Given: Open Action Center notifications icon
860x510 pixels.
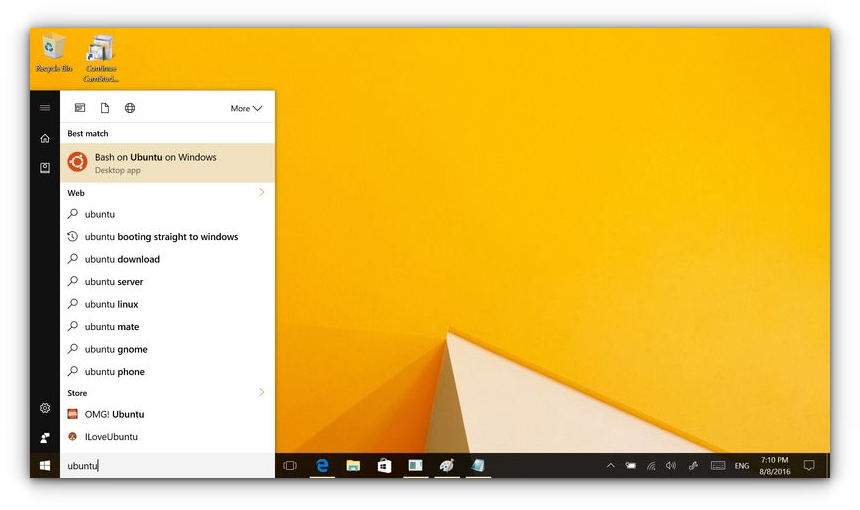Looking at the screenshot, I should (x=809, y=466).
